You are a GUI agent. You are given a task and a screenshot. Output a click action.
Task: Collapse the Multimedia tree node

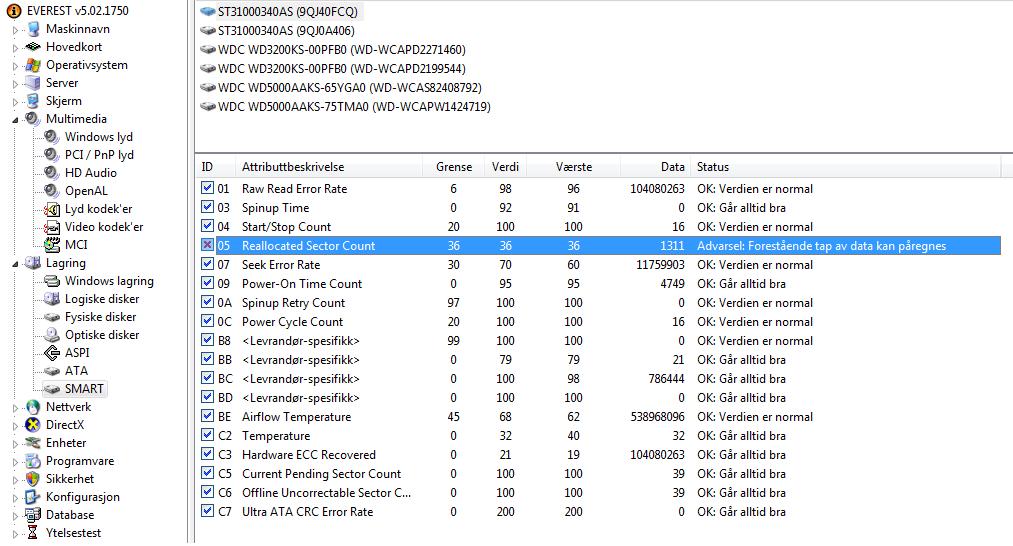[x=16, y=120]
